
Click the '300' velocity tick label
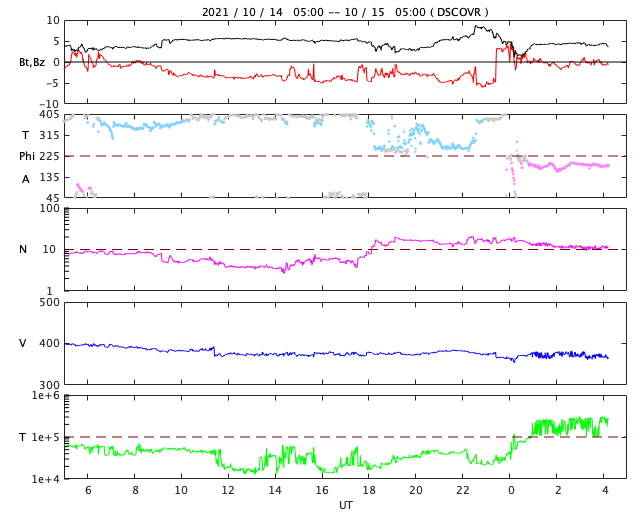49,385
